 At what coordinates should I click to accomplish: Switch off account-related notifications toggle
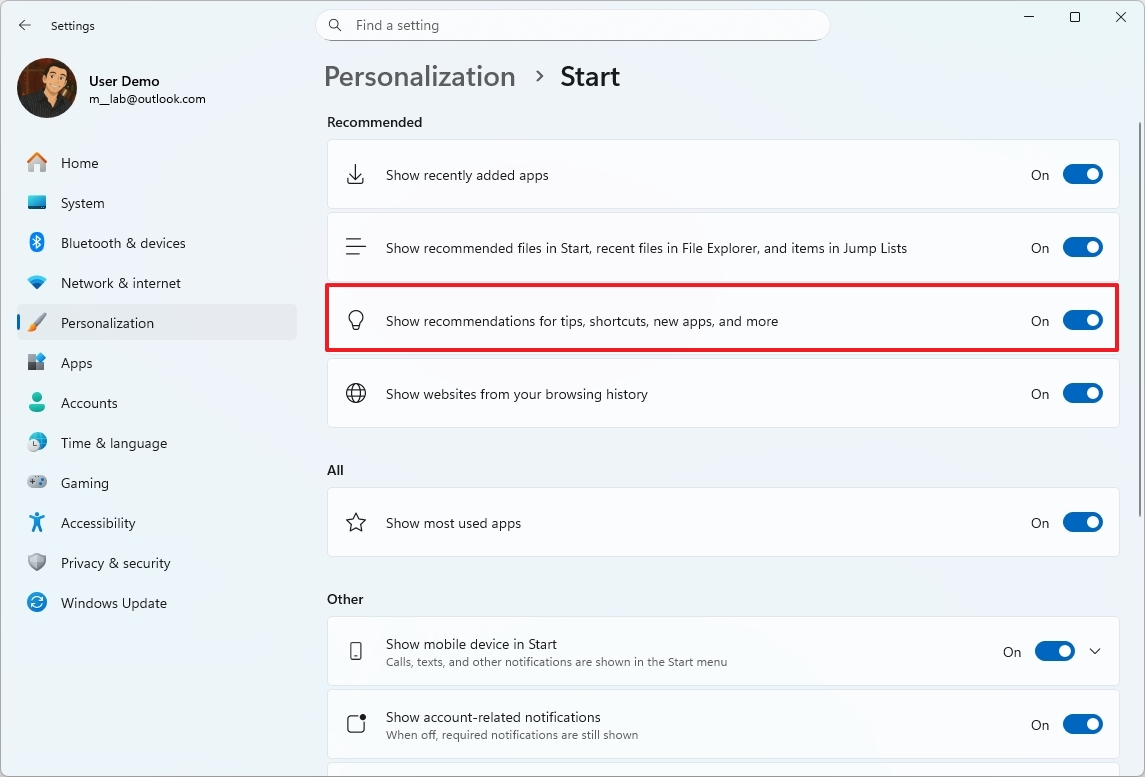click(x=1082, y=724)
